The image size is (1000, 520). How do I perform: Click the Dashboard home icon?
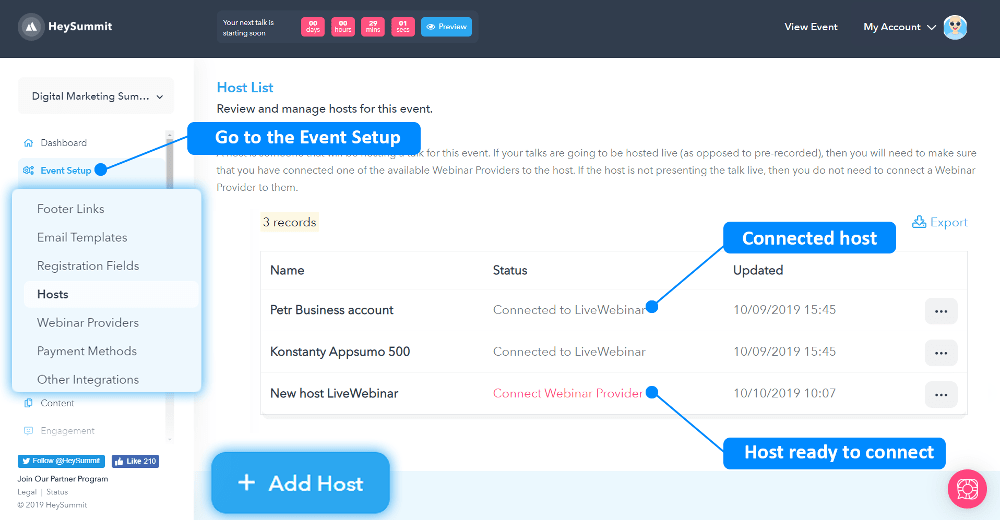(x=28, y=143)
